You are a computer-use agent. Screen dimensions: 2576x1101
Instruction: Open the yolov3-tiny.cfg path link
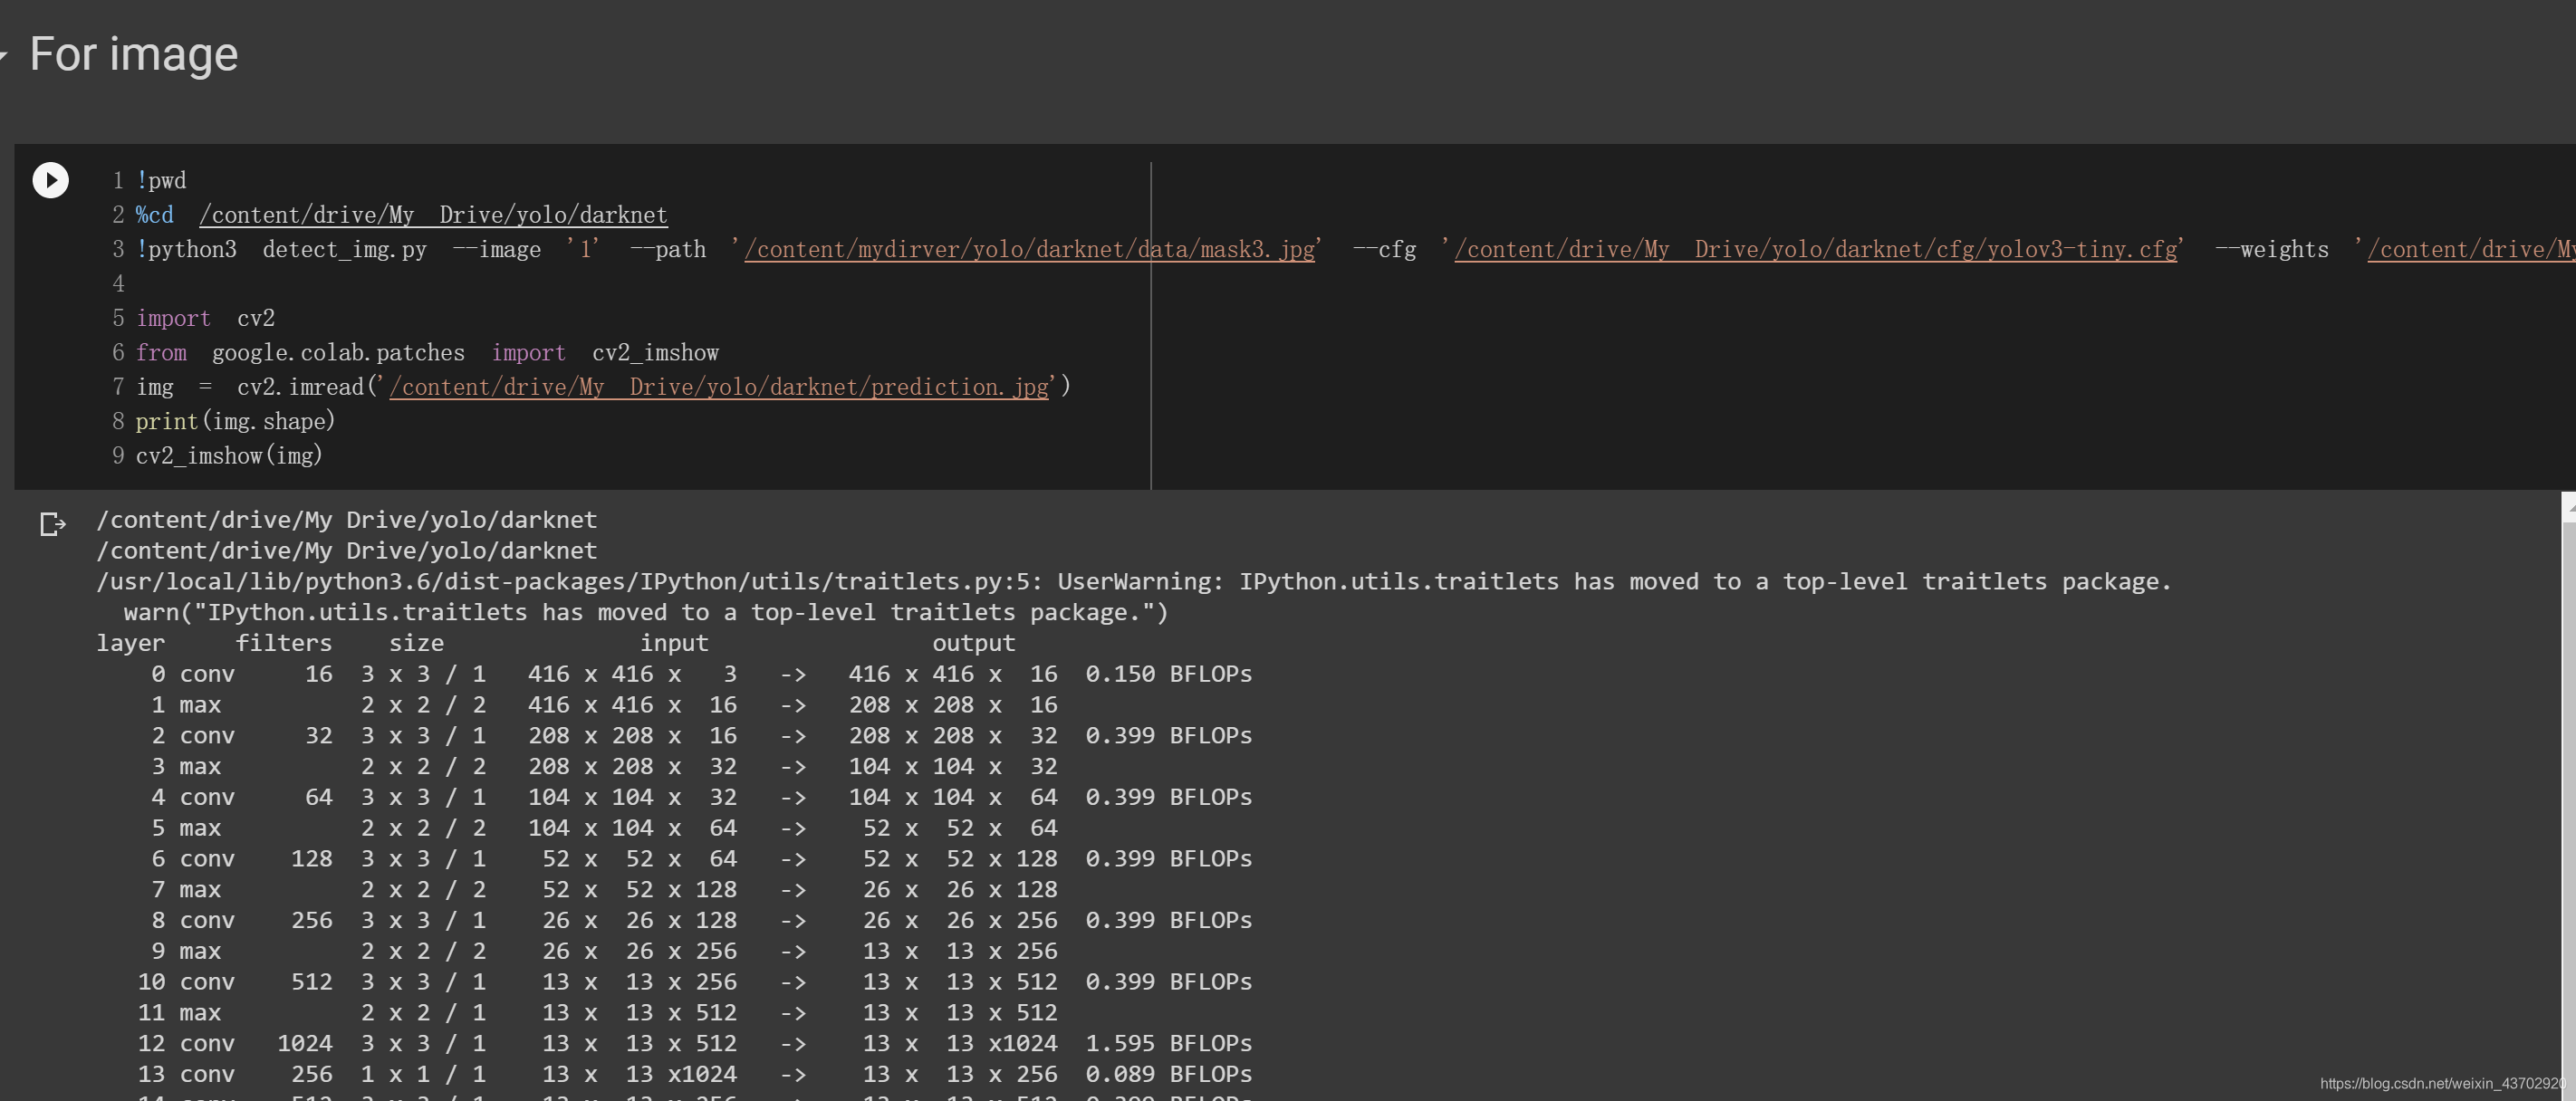pyautogui.click(x=1815, y=250)
